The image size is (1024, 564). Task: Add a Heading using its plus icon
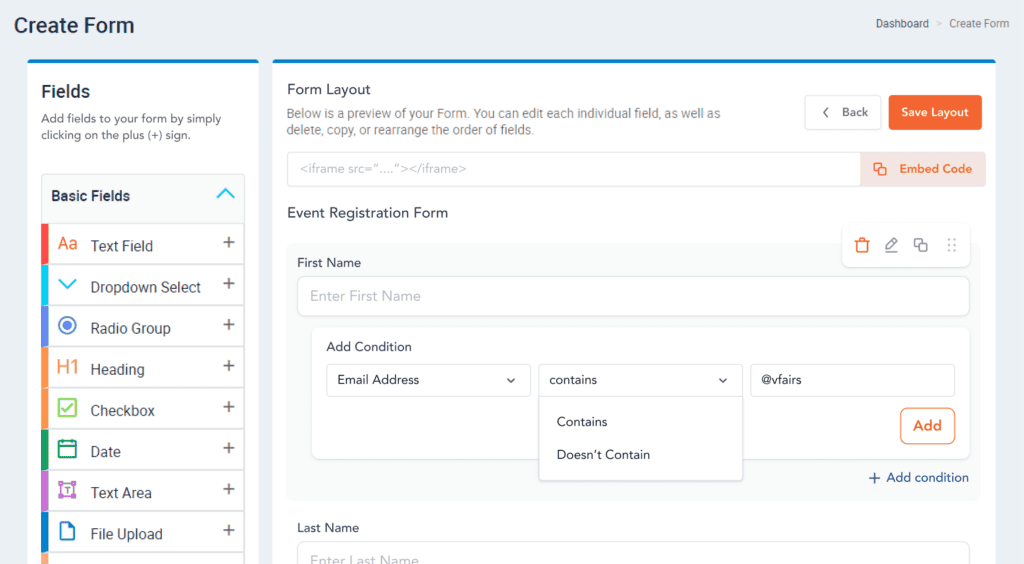tap(229, 366)
